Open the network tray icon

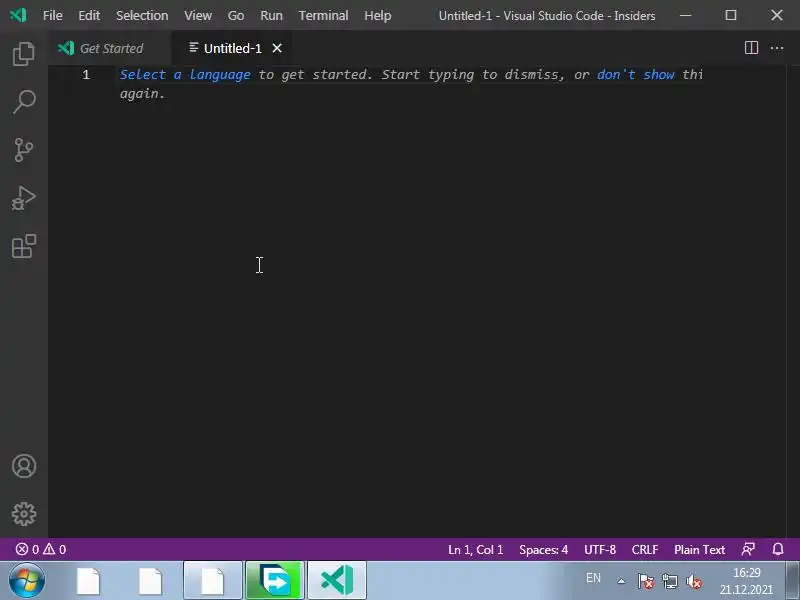(669, 581)
